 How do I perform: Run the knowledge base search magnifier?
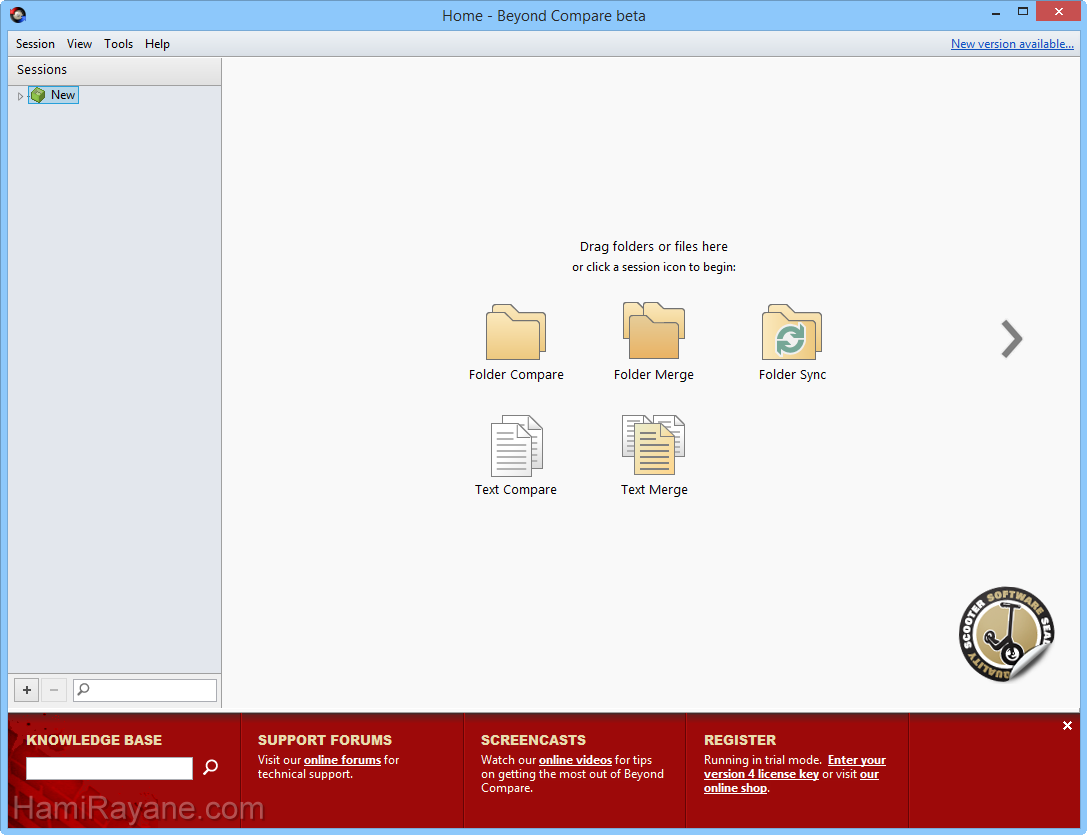[x=210, y=767]
